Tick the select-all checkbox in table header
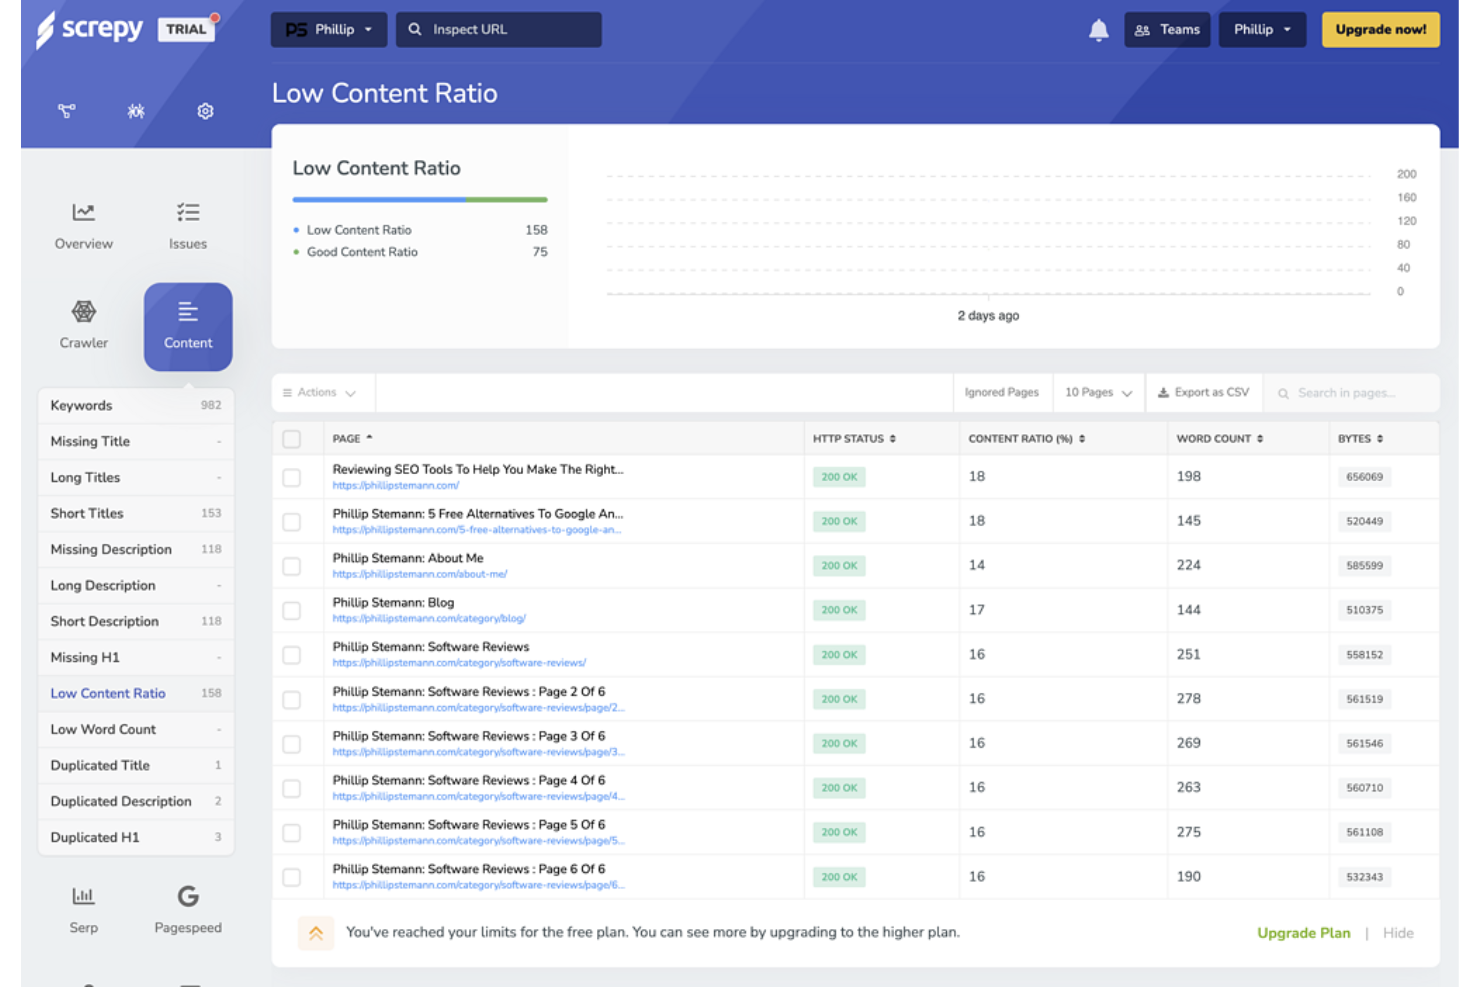This screenshot has height=987, width=1480. click(x=292, y=439)
